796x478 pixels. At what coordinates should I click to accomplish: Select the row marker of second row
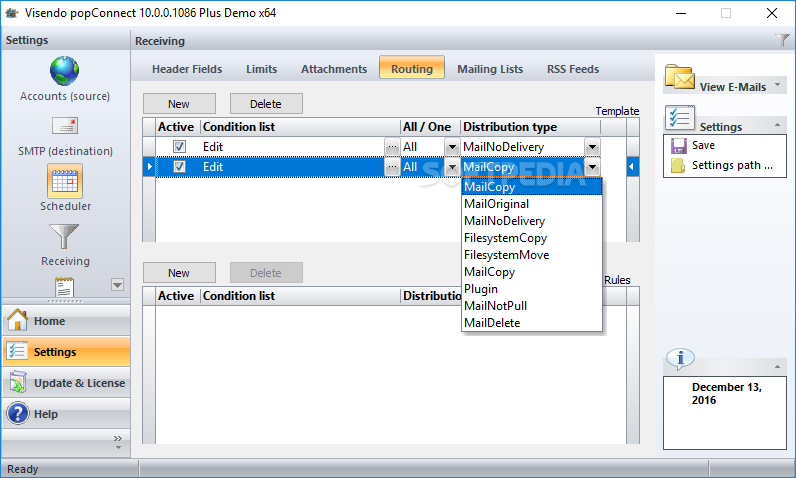(x=149, y=167)
